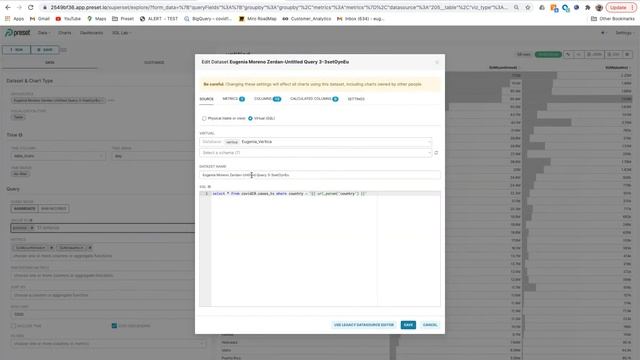640x360 pixels.
Task: Open the Gmail bookmark
Action: click(40, 19)
